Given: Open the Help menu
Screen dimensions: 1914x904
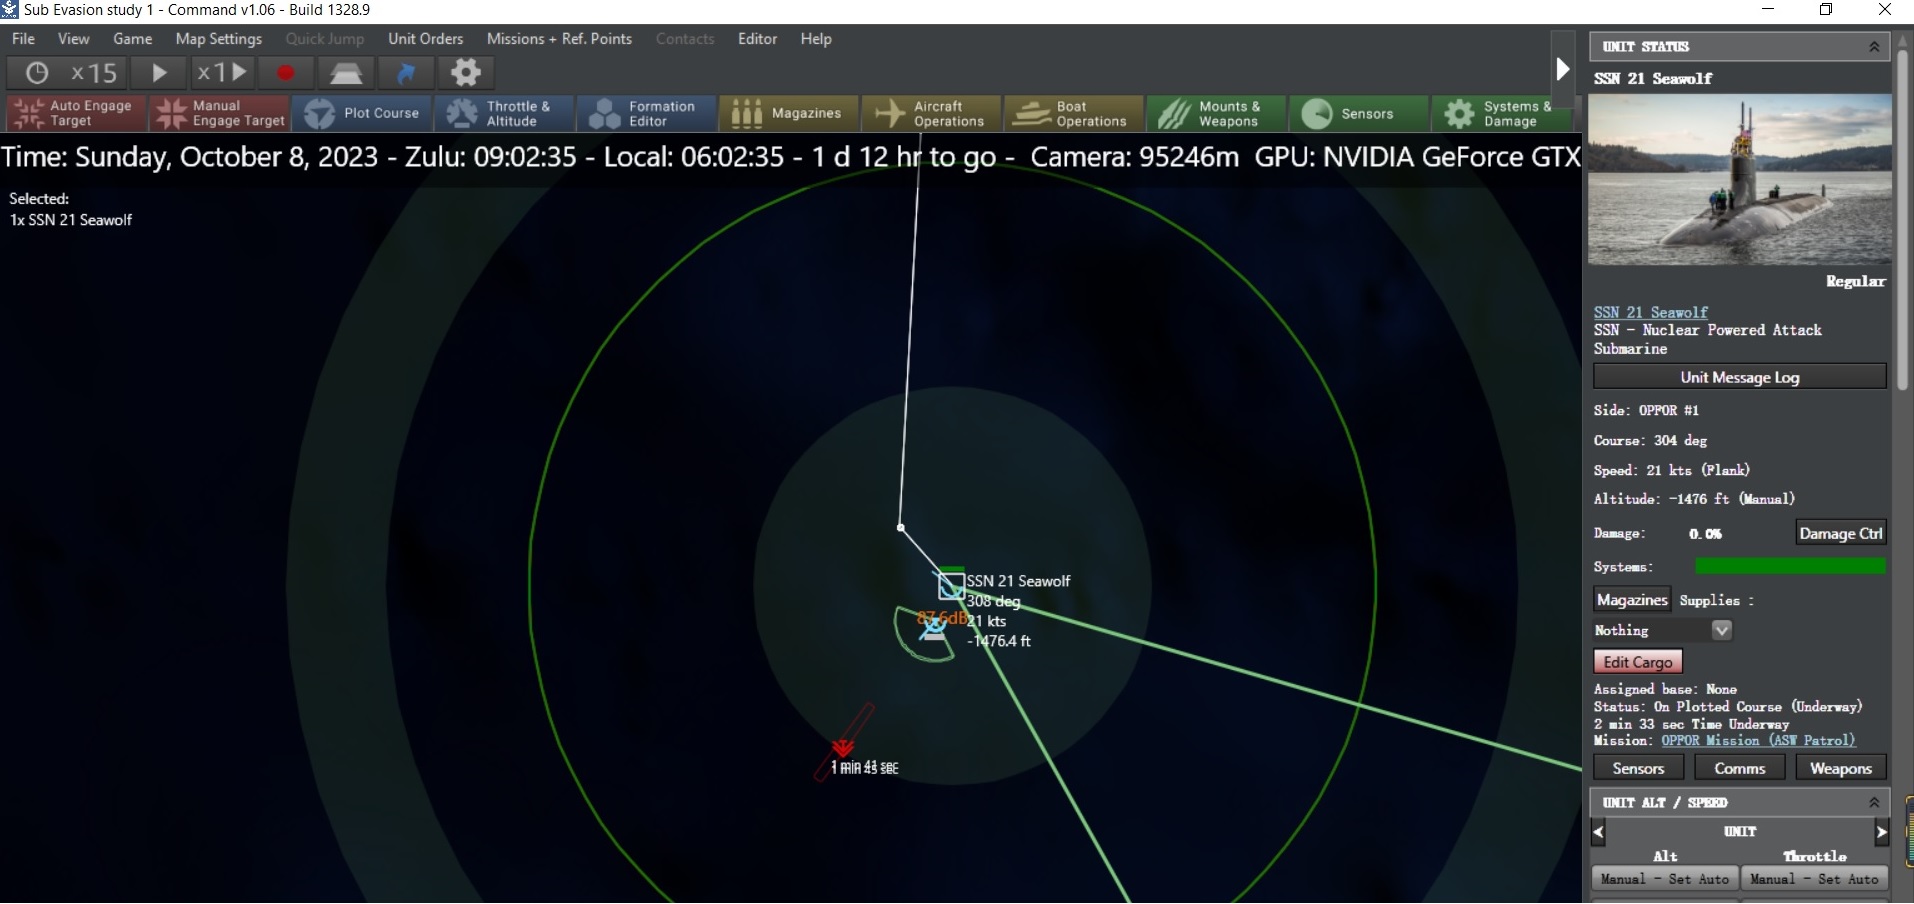Looking at the screenshot, I should click(816, 39).
